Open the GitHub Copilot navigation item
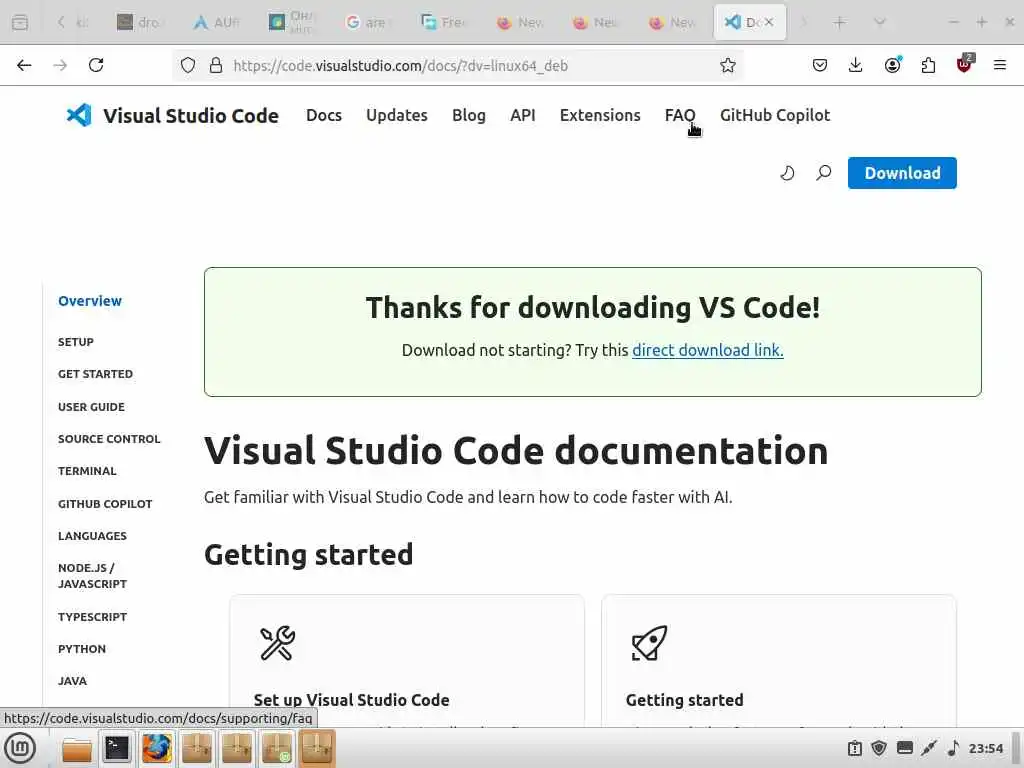1024x768 pixels. [775, 116]
